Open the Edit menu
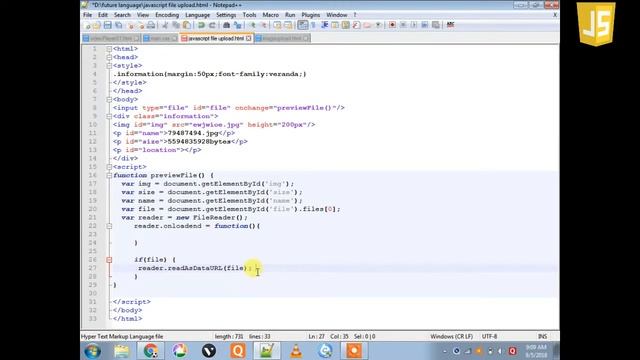This screenshot has width=640, height=360. 103,15
